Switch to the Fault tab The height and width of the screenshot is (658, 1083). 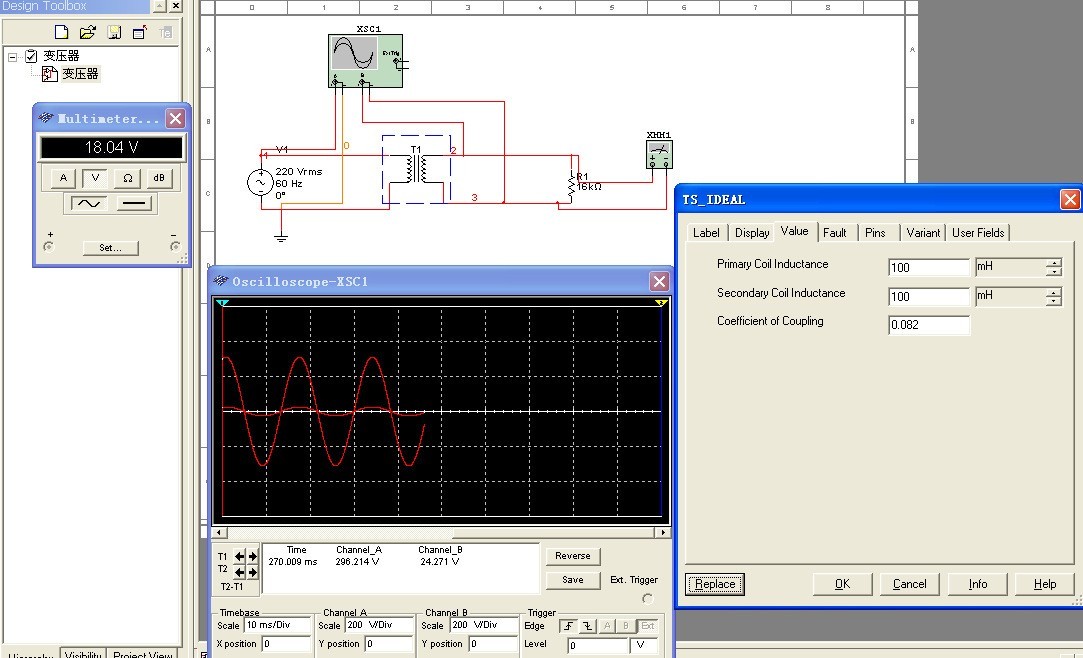[x=834, y=232]
